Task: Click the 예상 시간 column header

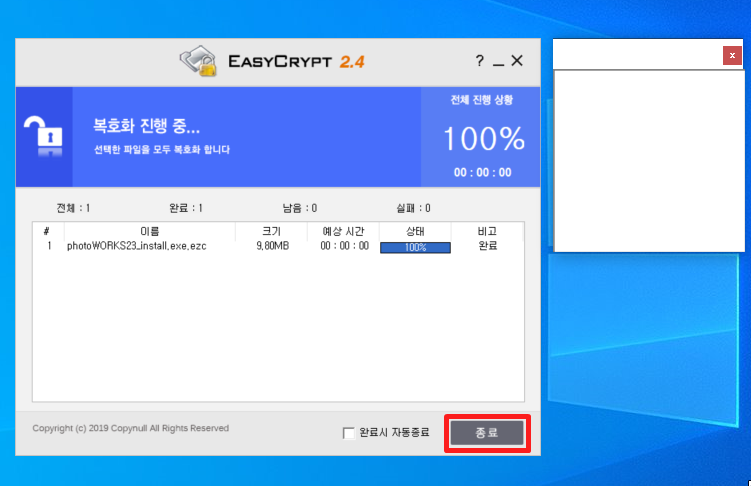Action: point(343,231)
